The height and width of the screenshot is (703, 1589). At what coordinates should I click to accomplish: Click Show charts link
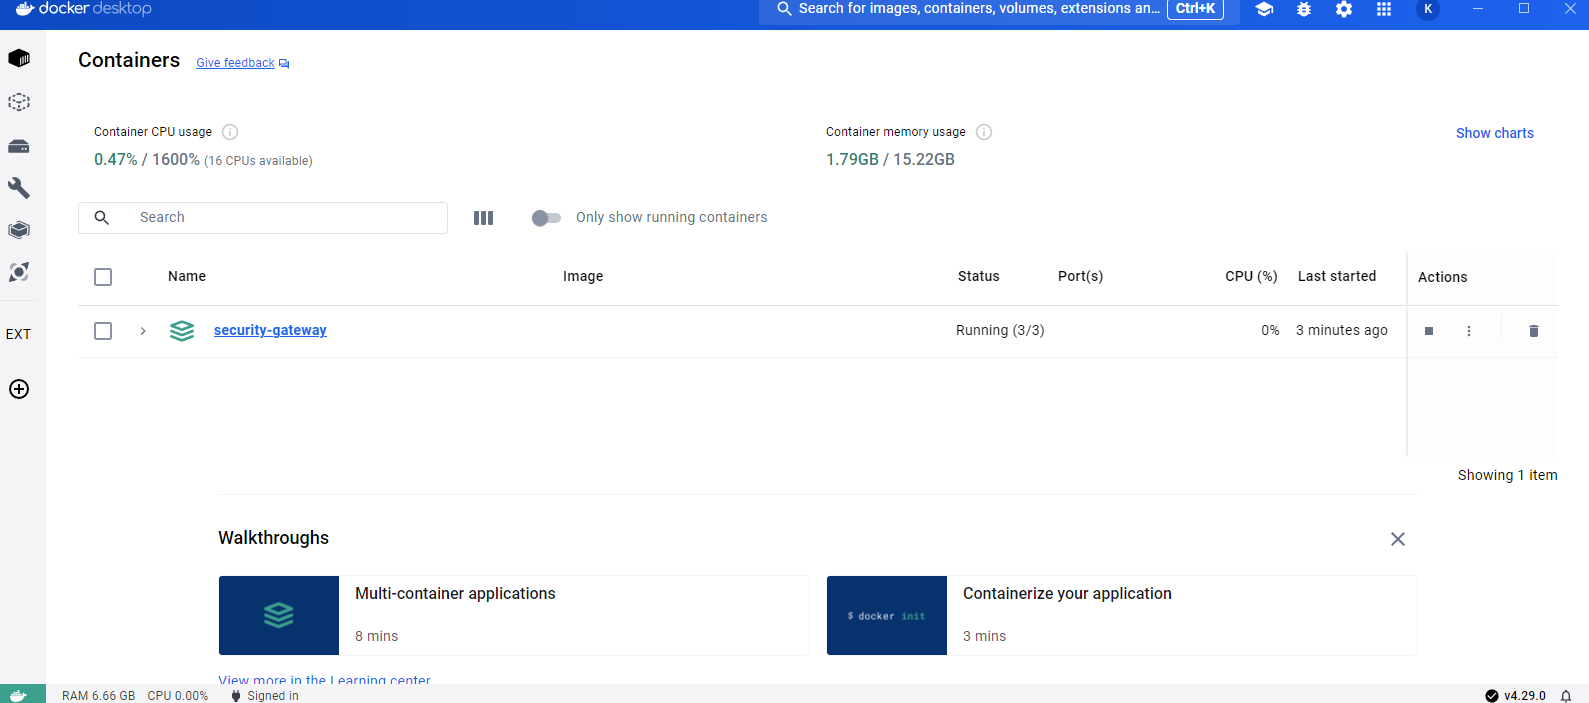1494,133
